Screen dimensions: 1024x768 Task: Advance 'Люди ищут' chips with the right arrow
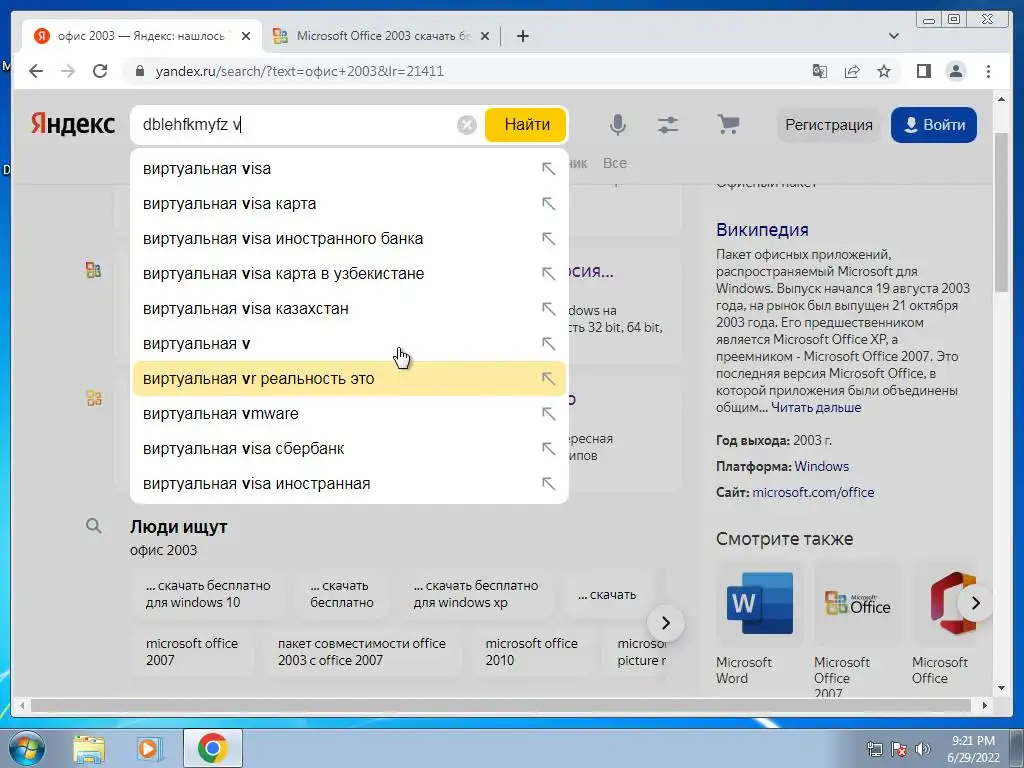pyautogui.click(x=665, y=623)
